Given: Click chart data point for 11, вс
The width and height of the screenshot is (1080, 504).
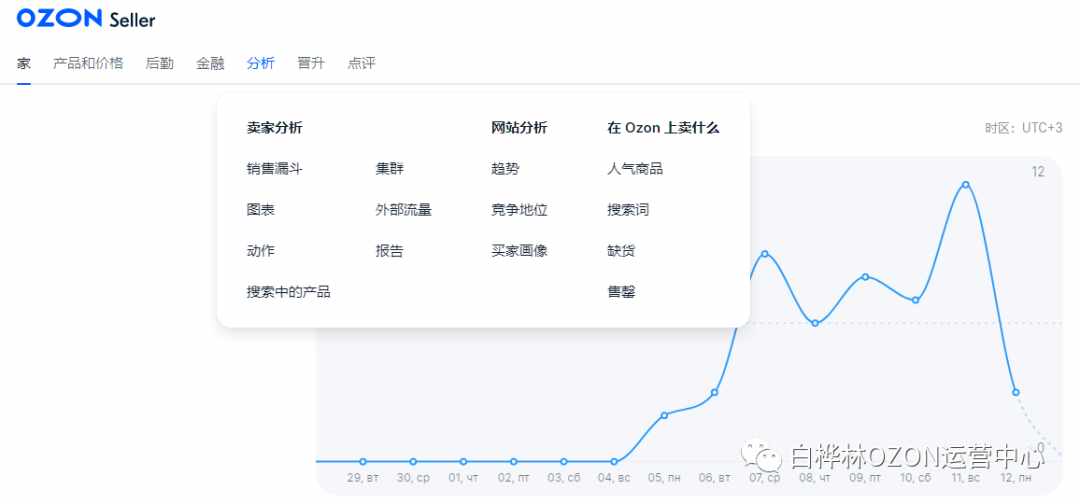Looking at the screenshot, I should 966,185.
